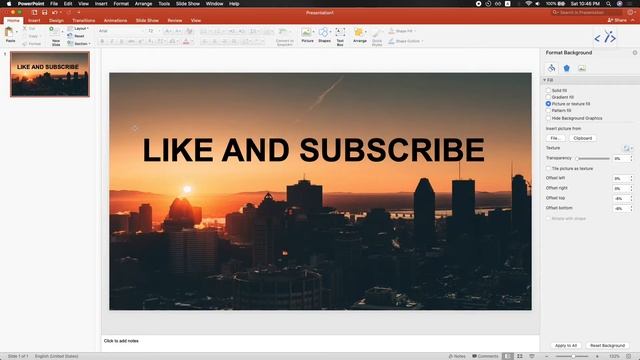Open the Section dropdown
The image size is (640, 360).
79,43
